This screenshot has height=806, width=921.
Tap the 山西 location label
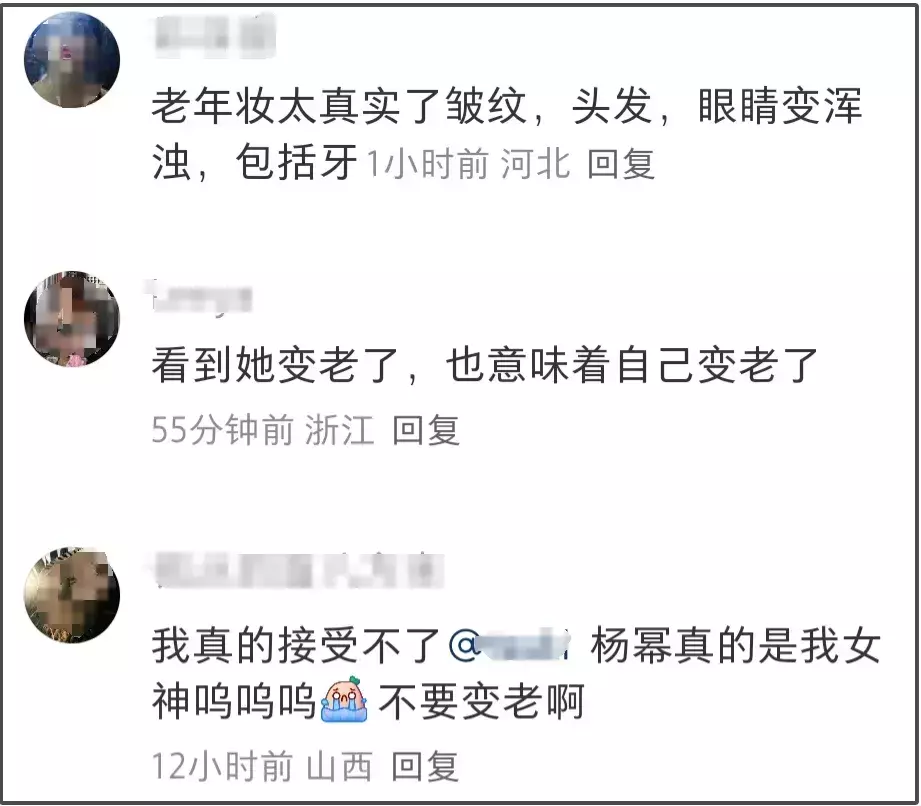coord(340,766)
